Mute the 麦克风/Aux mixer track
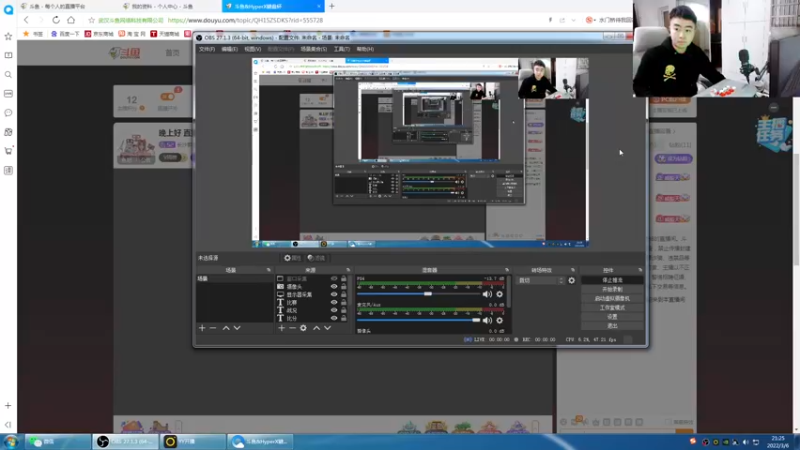Image resolution: width=800 pixels, height=450 pixels. click(x=487, y=320)
